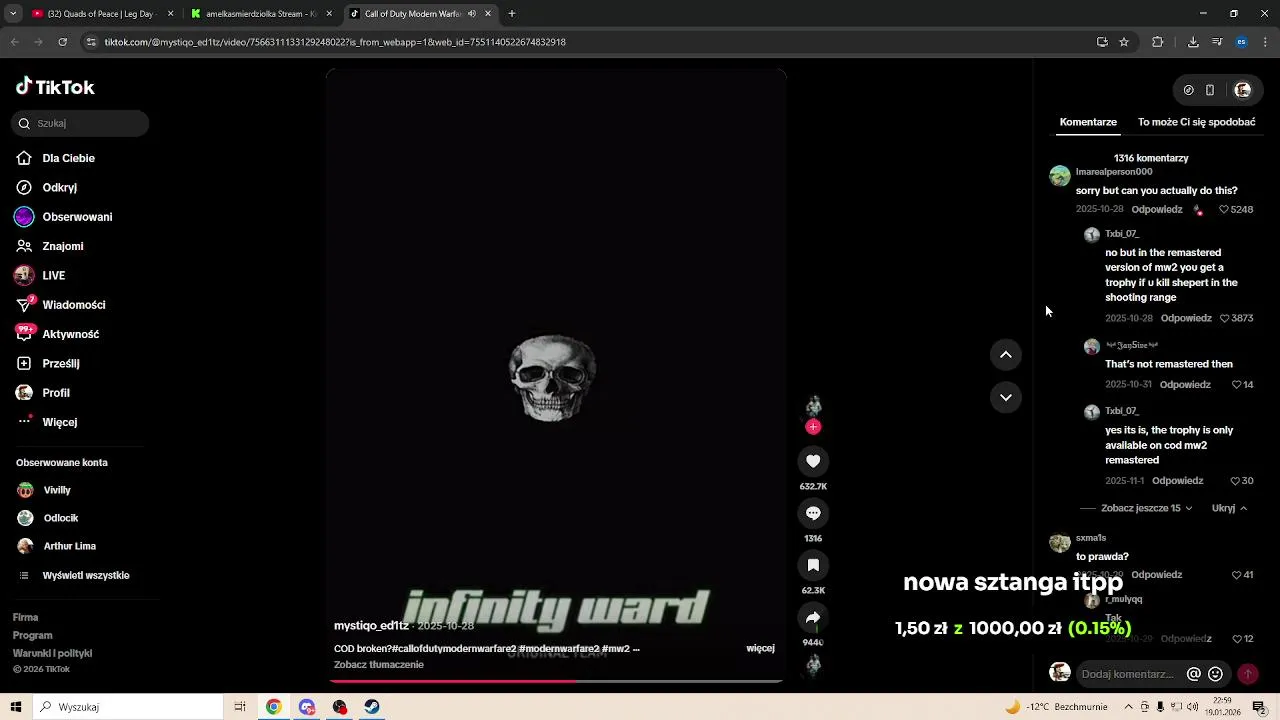Click the Dodaj komentarz input field
The image size is (1280, 720).
coord(1127,674)
